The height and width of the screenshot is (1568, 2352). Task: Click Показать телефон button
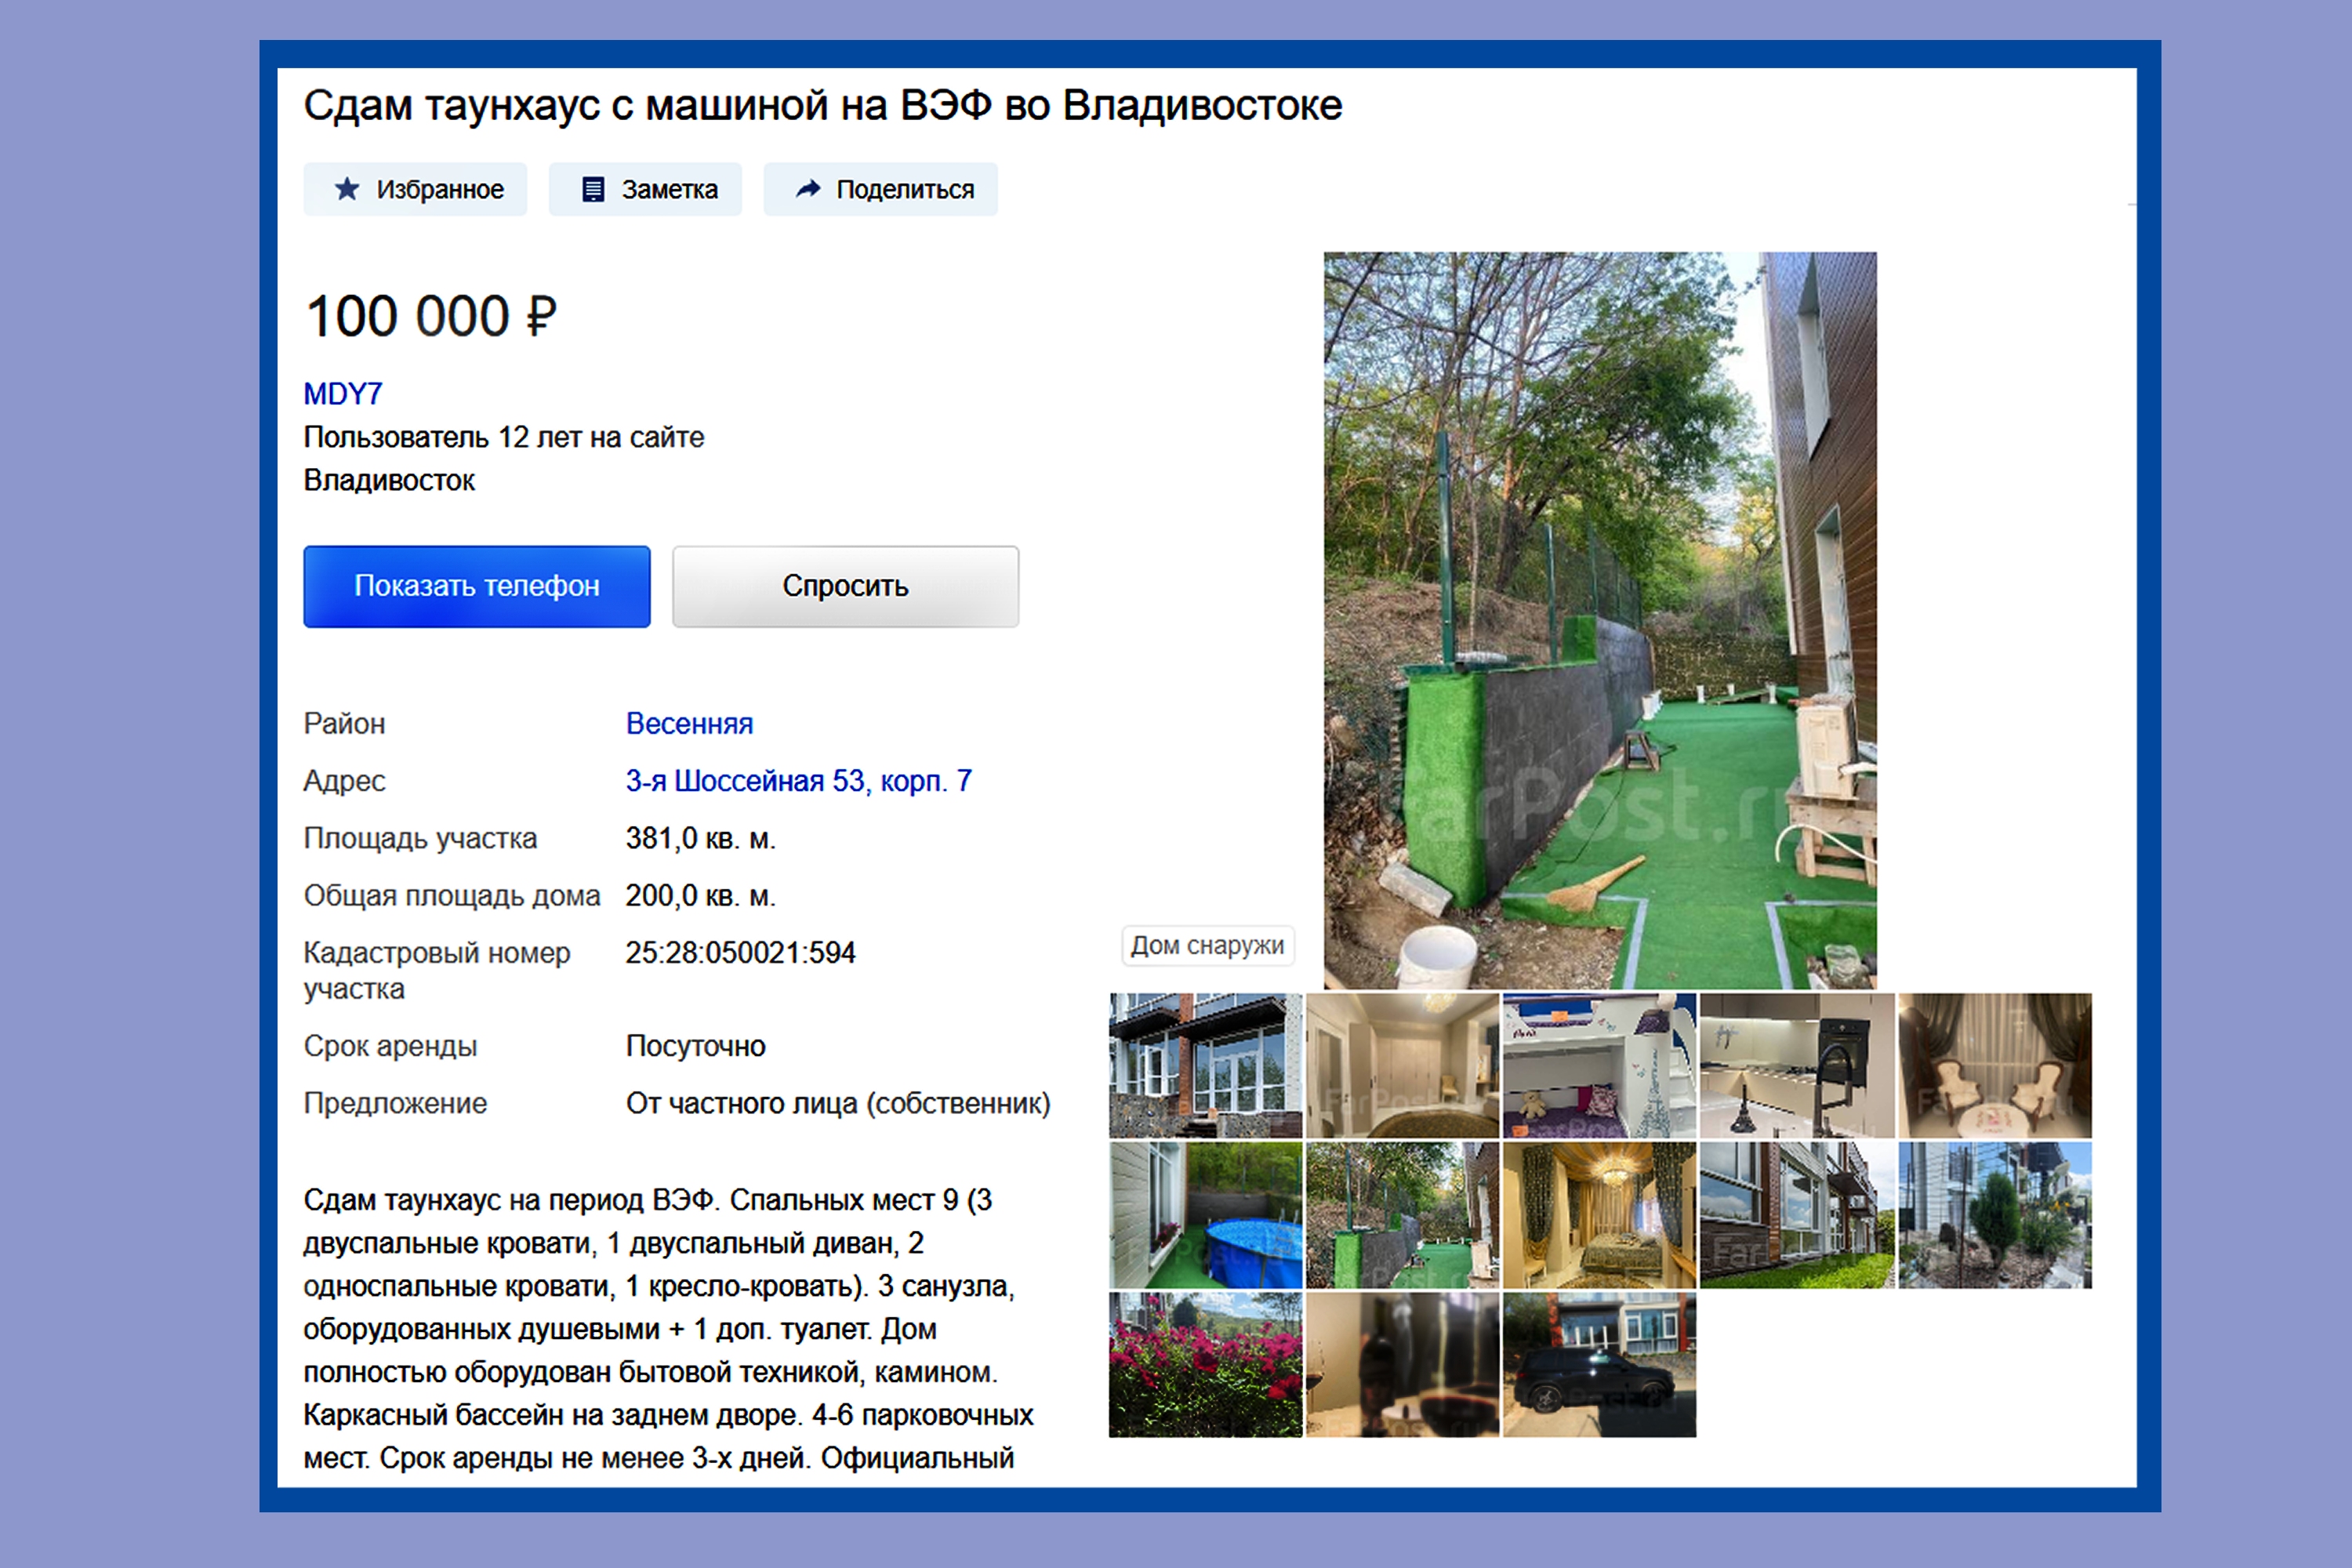(477, 586)
